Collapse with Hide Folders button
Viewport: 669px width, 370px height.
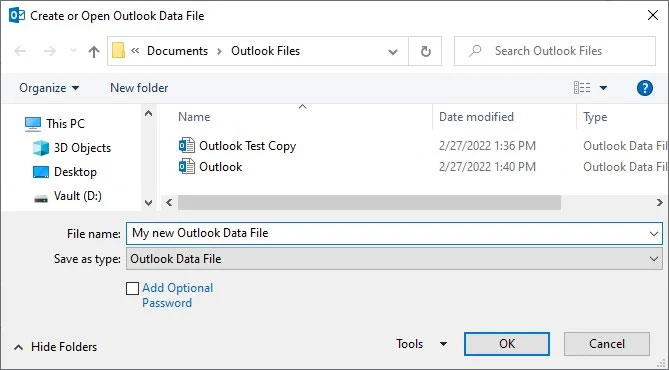[55, 347]
